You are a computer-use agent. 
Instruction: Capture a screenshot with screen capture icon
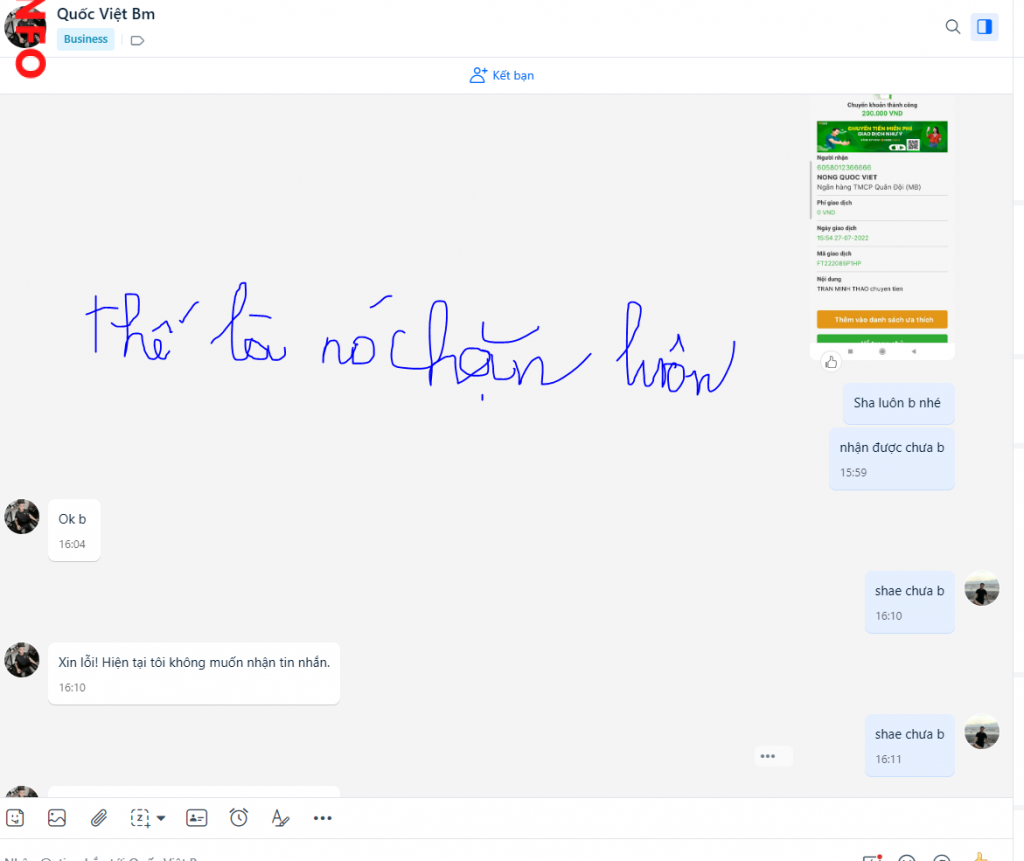coord(140,818)
